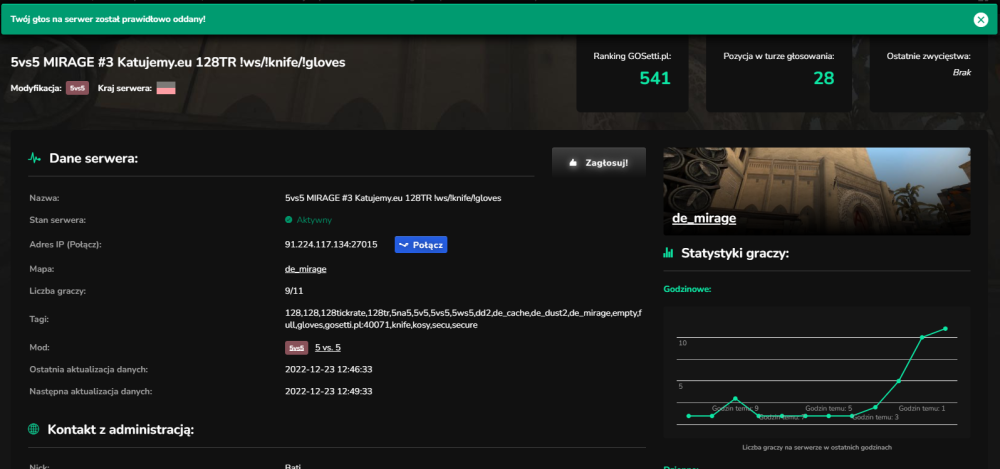Viewport: 1000px width, 469px height.
Task: Click the pulse icon beside Dane serwera
Action: [x=35, y=158]
